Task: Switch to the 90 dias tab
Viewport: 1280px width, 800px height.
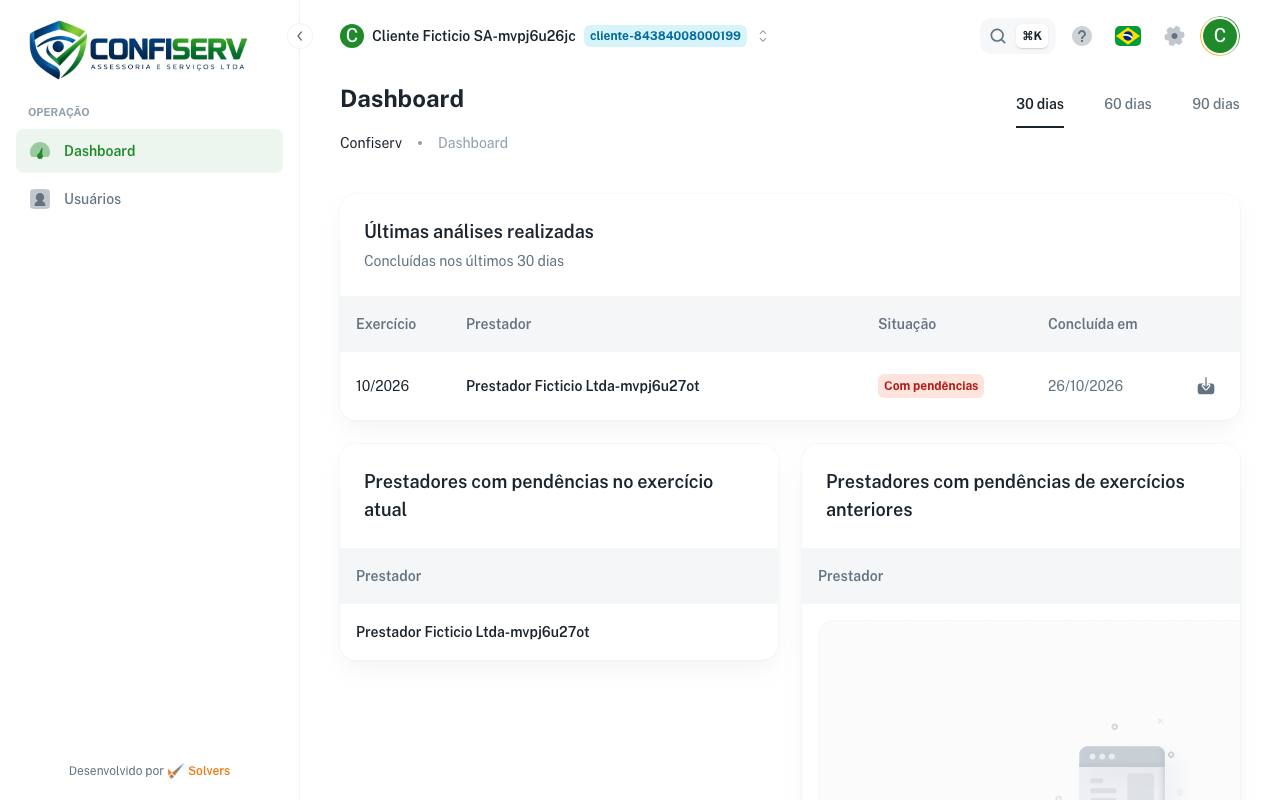Action: pos(1216,104)
